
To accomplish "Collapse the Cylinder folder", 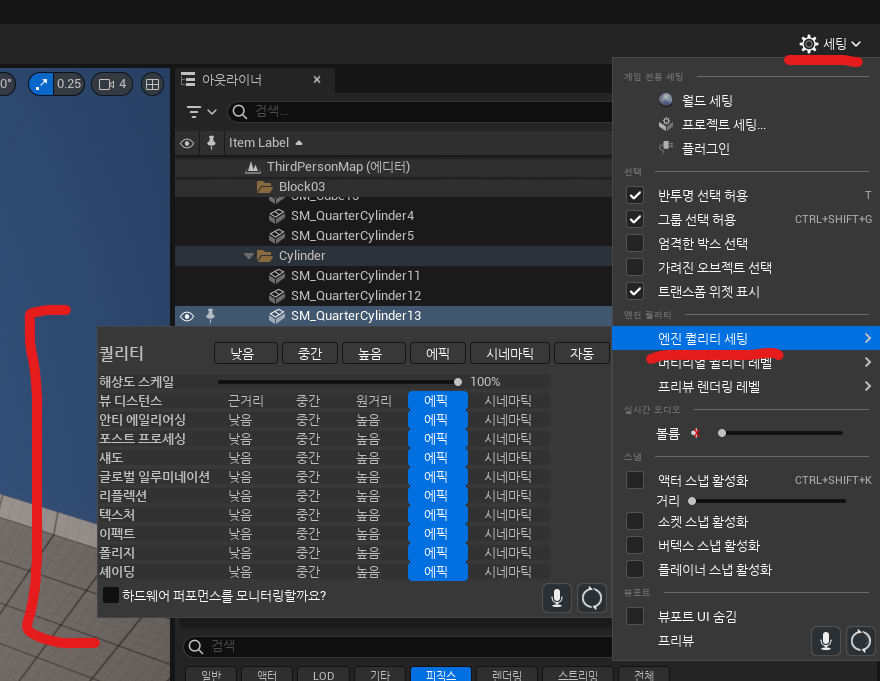I will tap(249, 255).
